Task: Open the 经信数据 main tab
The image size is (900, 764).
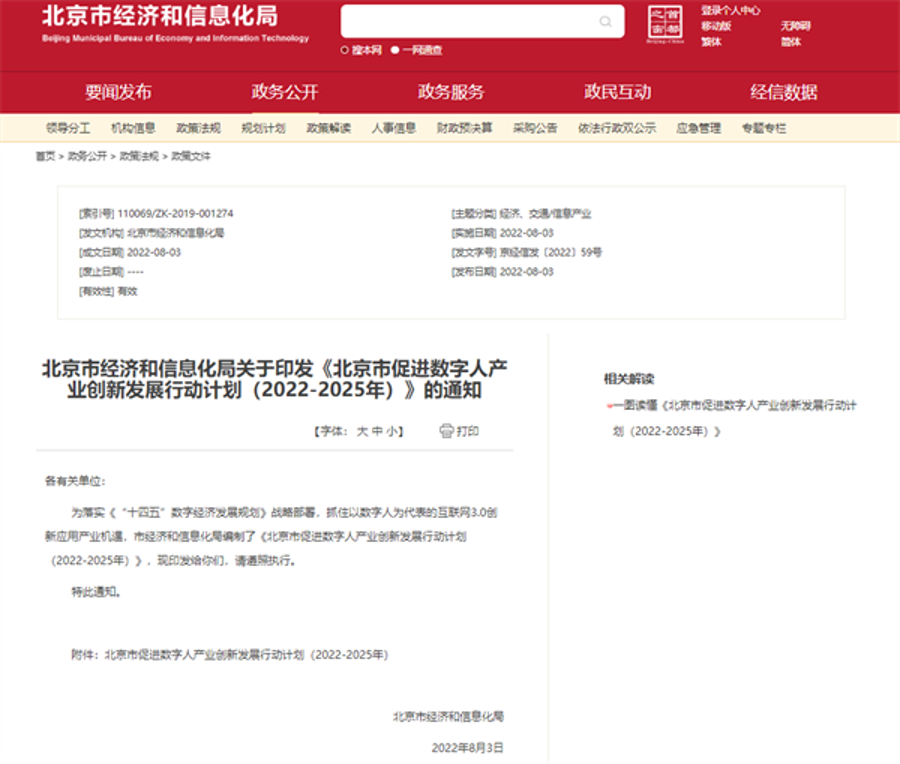Action: pos(783,92)
